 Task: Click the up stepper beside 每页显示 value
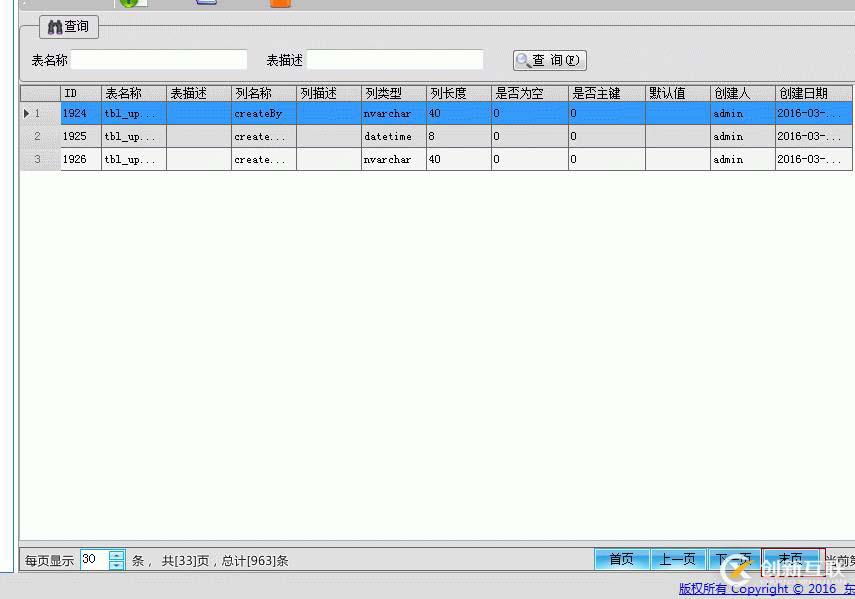[x=117, y=555]
